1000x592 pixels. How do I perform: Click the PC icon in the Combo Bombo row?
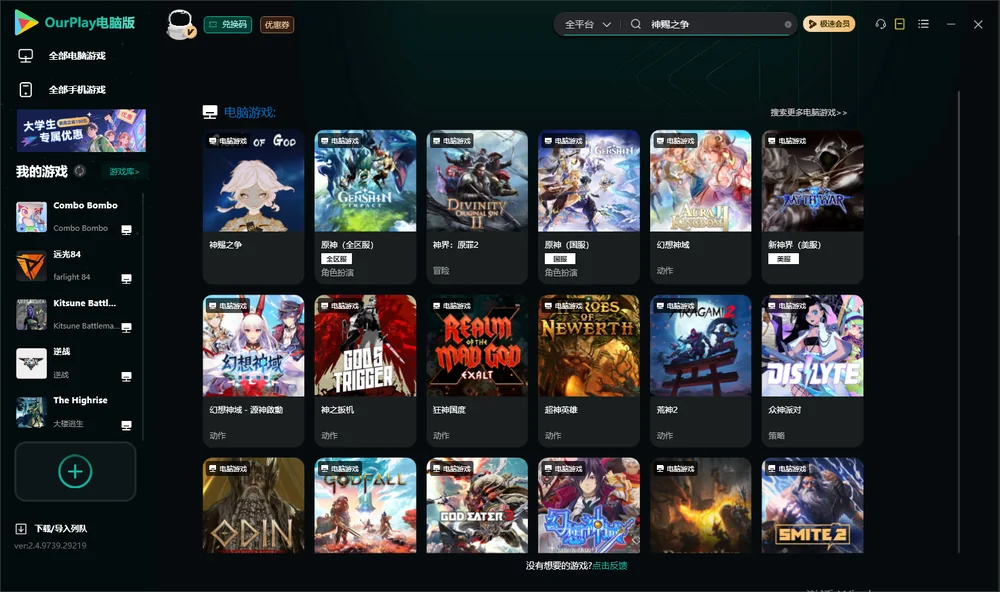(126, 230)
